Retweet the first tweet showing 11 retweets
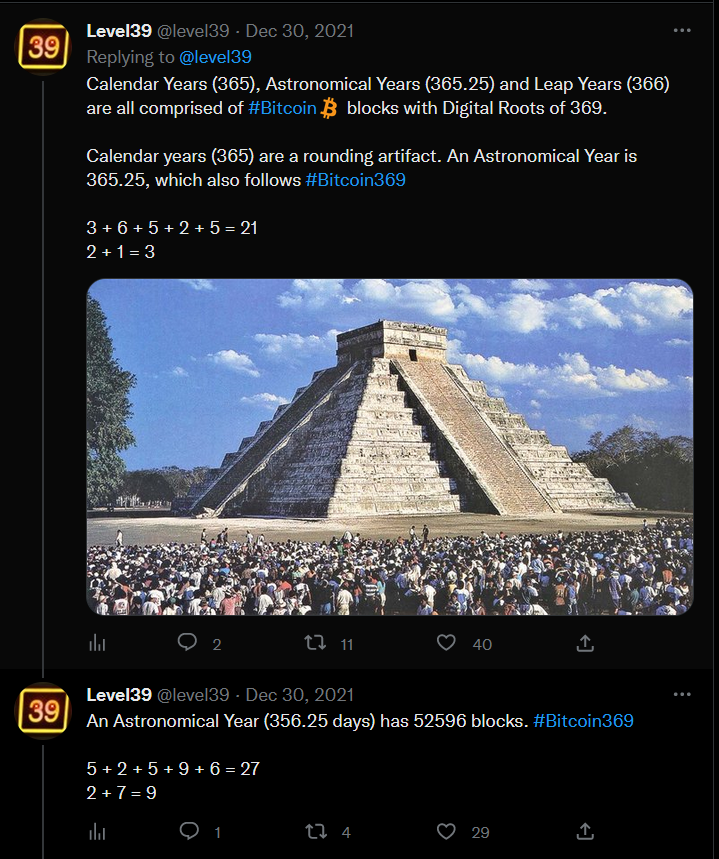The image size is (719, 859). (x=315, y=642)
